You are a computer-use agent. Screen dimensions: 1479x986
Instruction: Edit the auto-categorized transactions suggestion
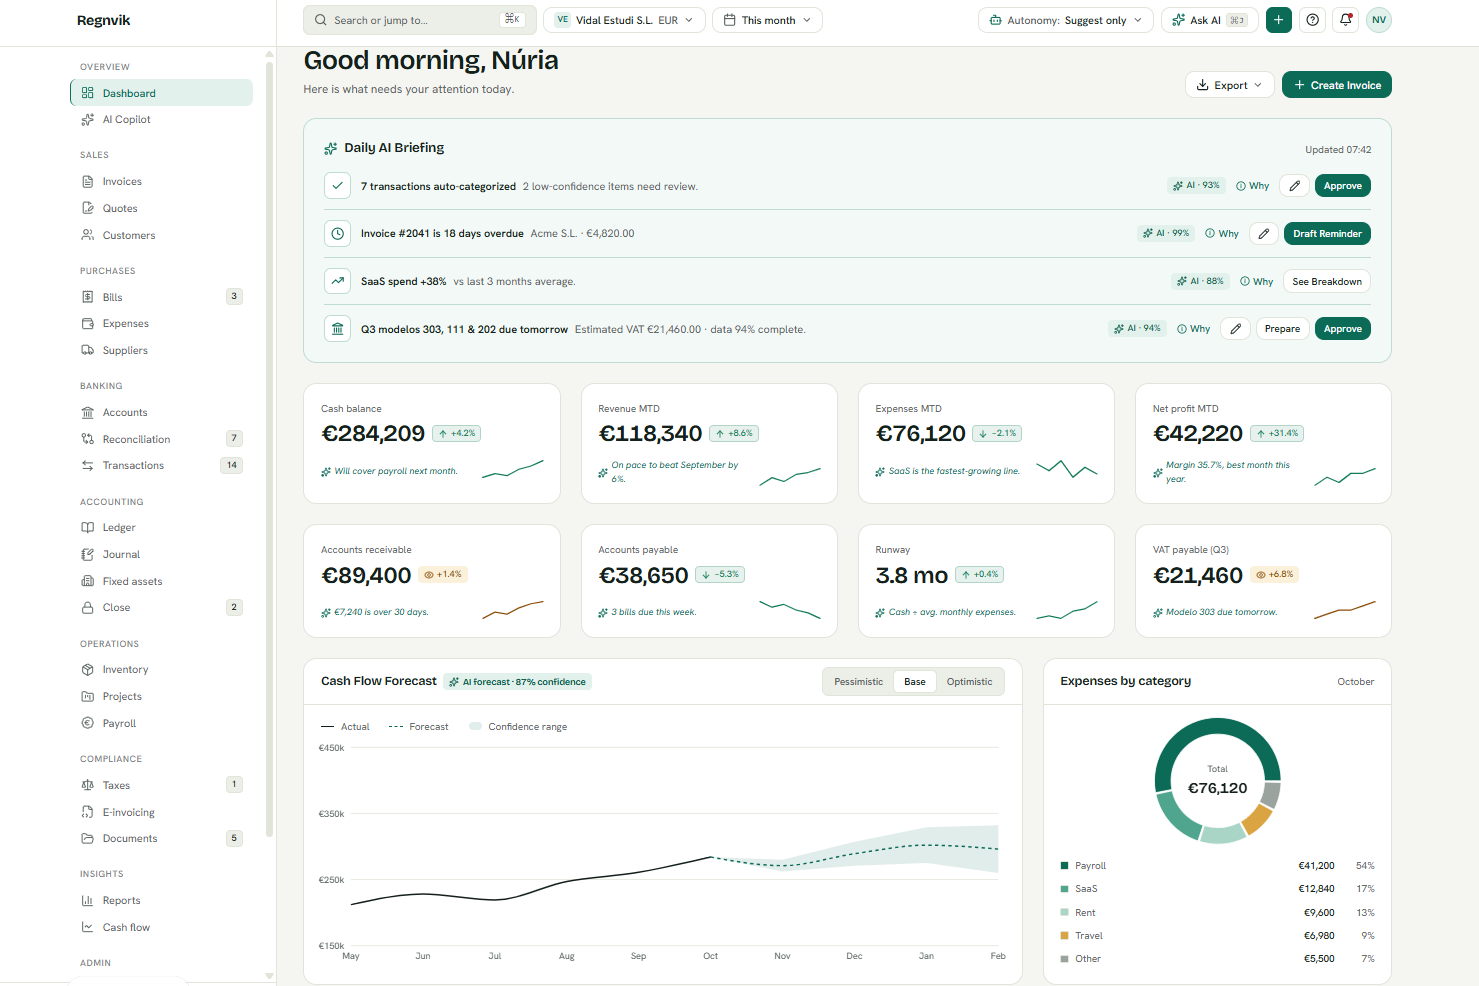1294,186
